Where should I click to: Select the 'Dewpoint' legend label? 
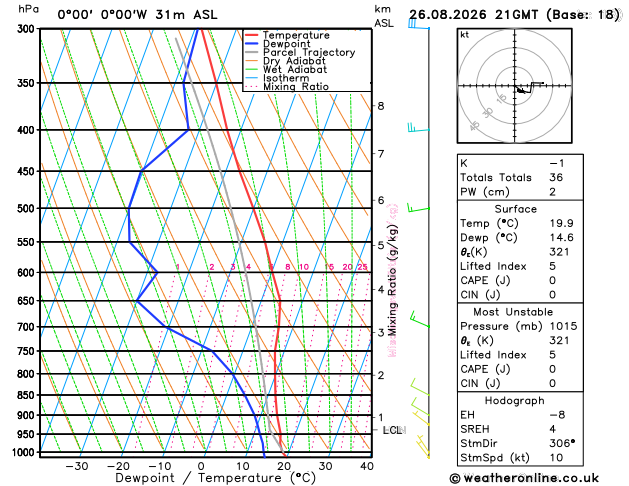click(x=286, y=44)
